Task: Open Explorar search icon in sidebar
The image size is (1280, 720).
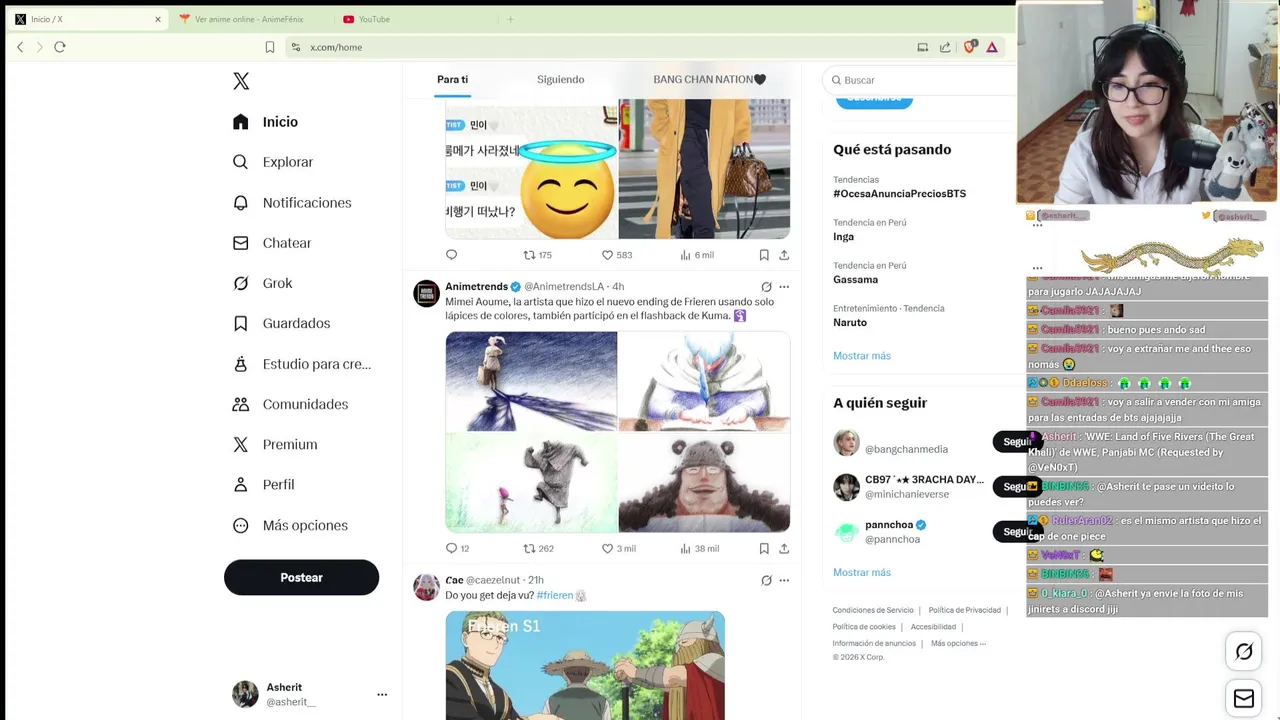Action: [240, 162]
